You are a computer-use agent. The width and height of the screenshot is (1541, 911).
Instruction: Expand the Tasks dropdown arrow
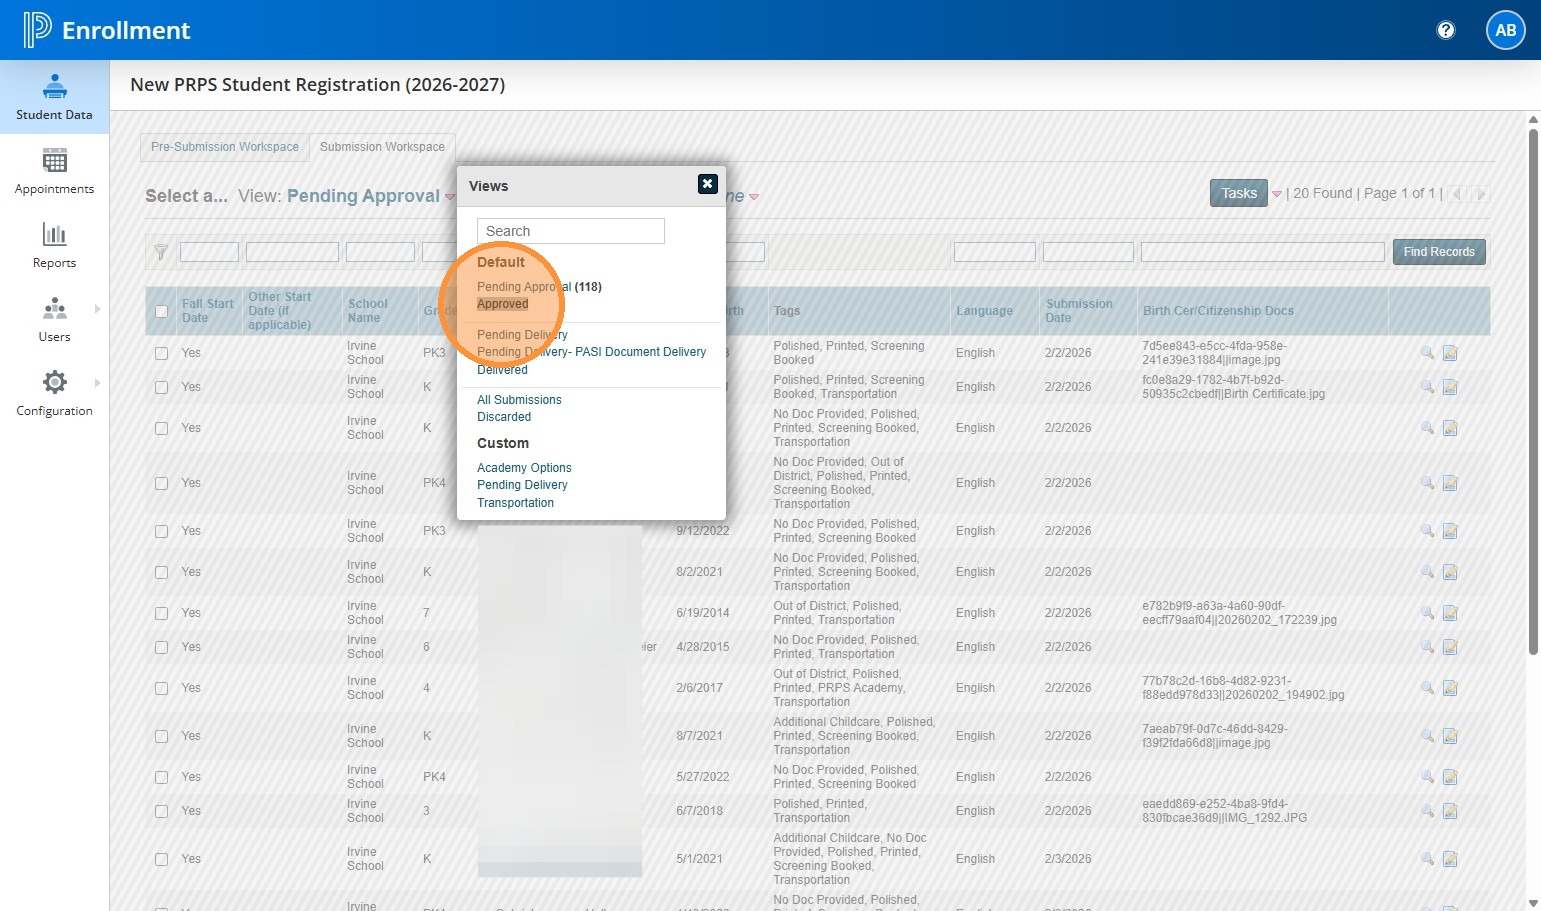tap(1276, 194)
